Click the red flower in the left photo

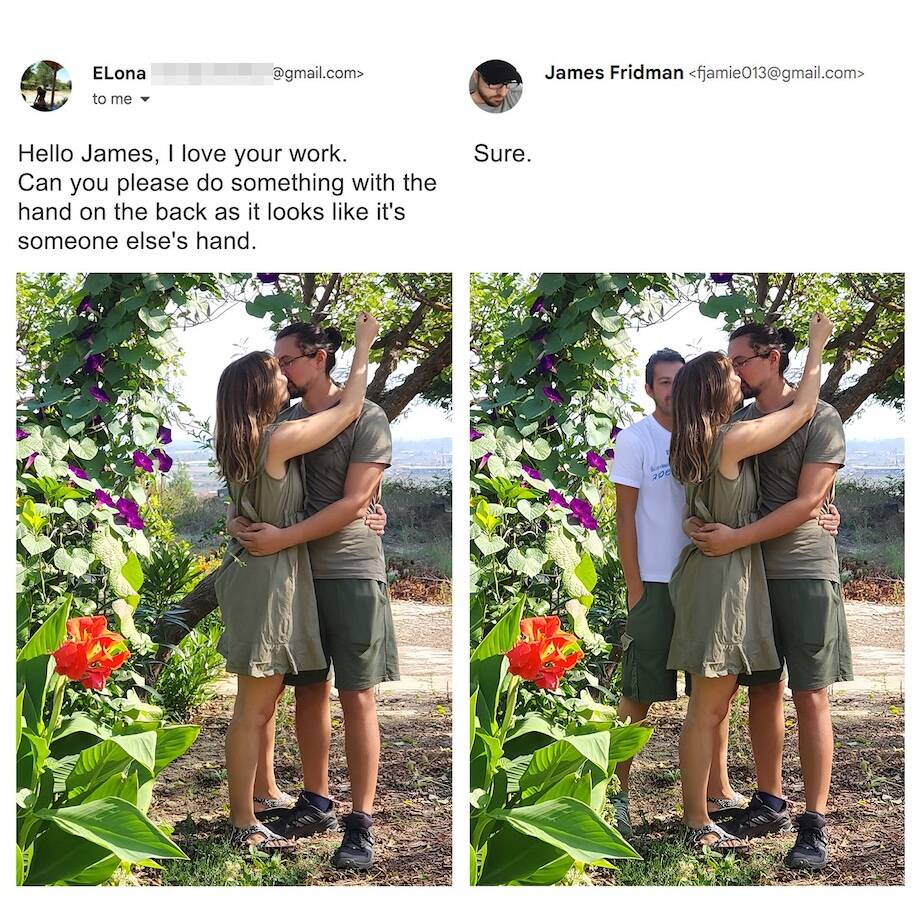point(90,652)
